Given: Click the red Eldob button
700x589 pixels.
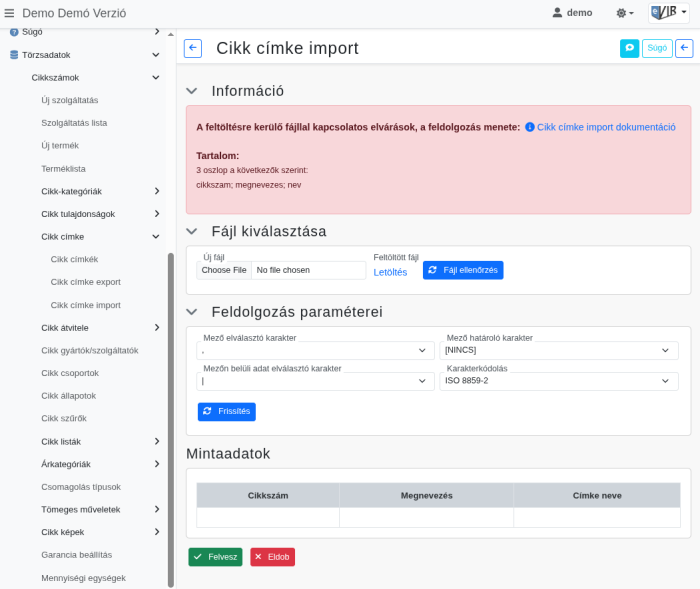Looking at the screenshot, I should [272, 557].
